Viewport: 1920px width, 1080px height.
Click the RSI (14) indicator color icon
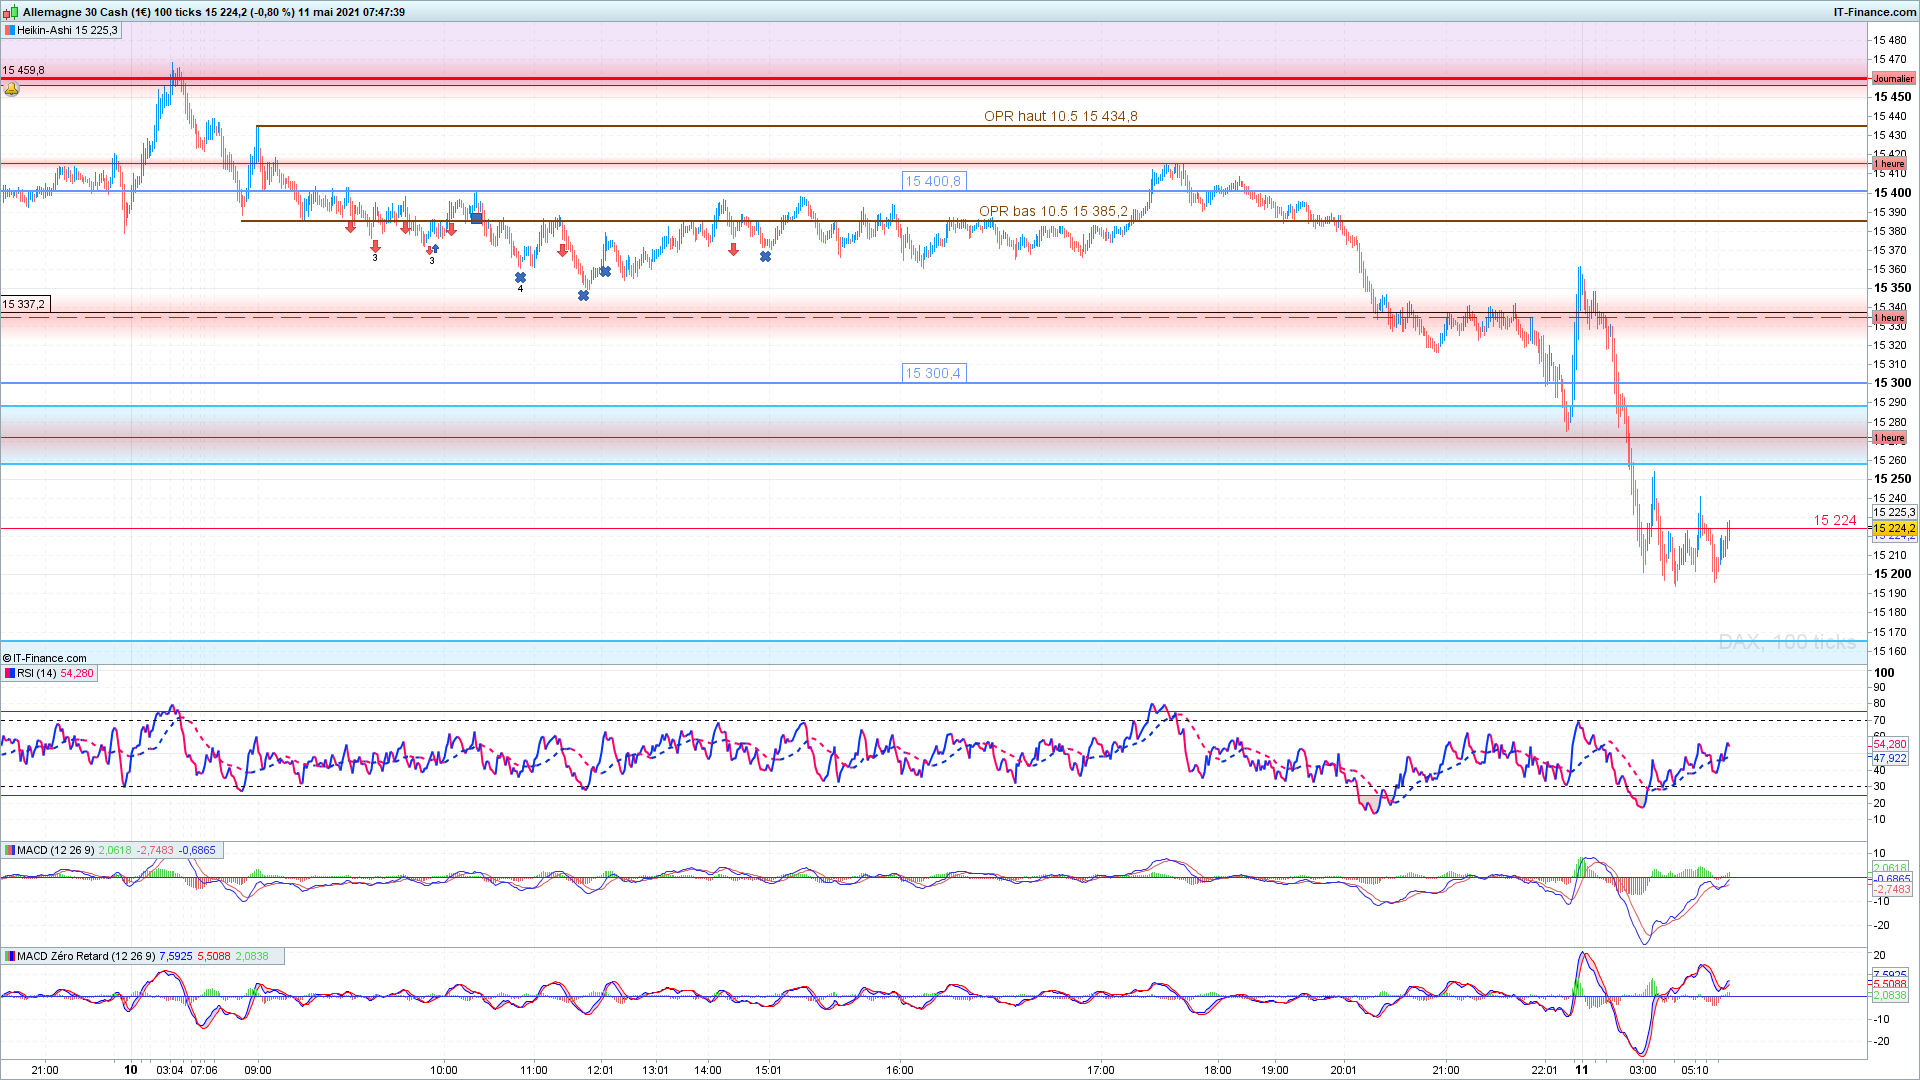point(9,673)
